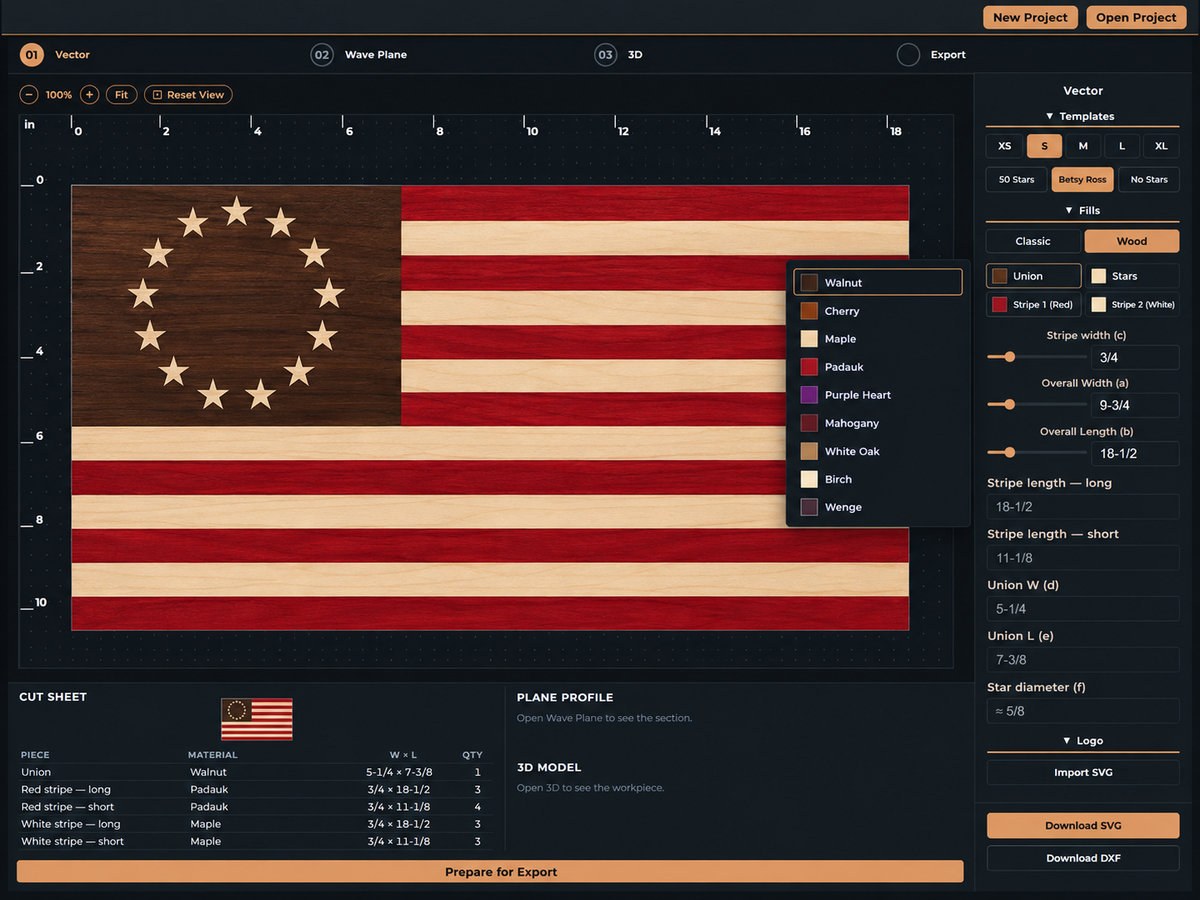This screenshot has height=900, width=1200.
Task: Click the Stripe length short field
Action: 1083,558
